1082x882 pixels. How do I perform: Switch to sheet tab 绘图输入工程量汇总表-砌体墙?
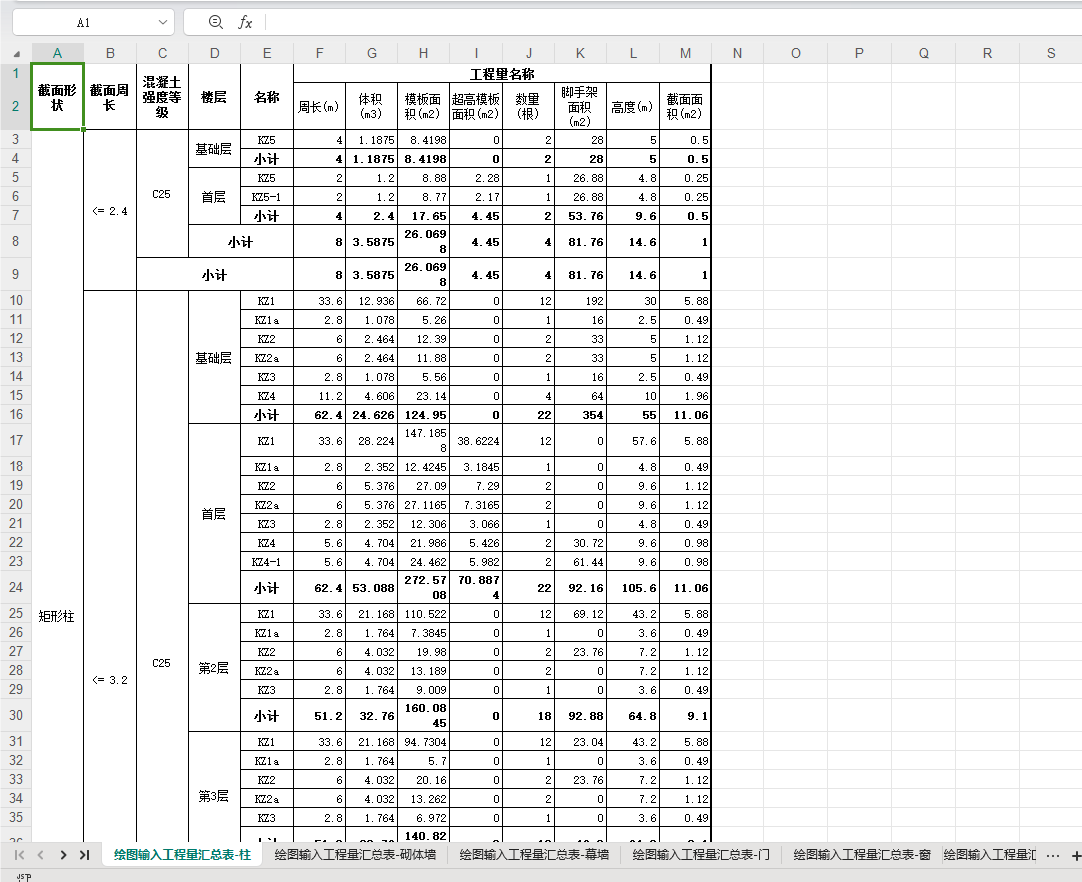pos(355,855)
